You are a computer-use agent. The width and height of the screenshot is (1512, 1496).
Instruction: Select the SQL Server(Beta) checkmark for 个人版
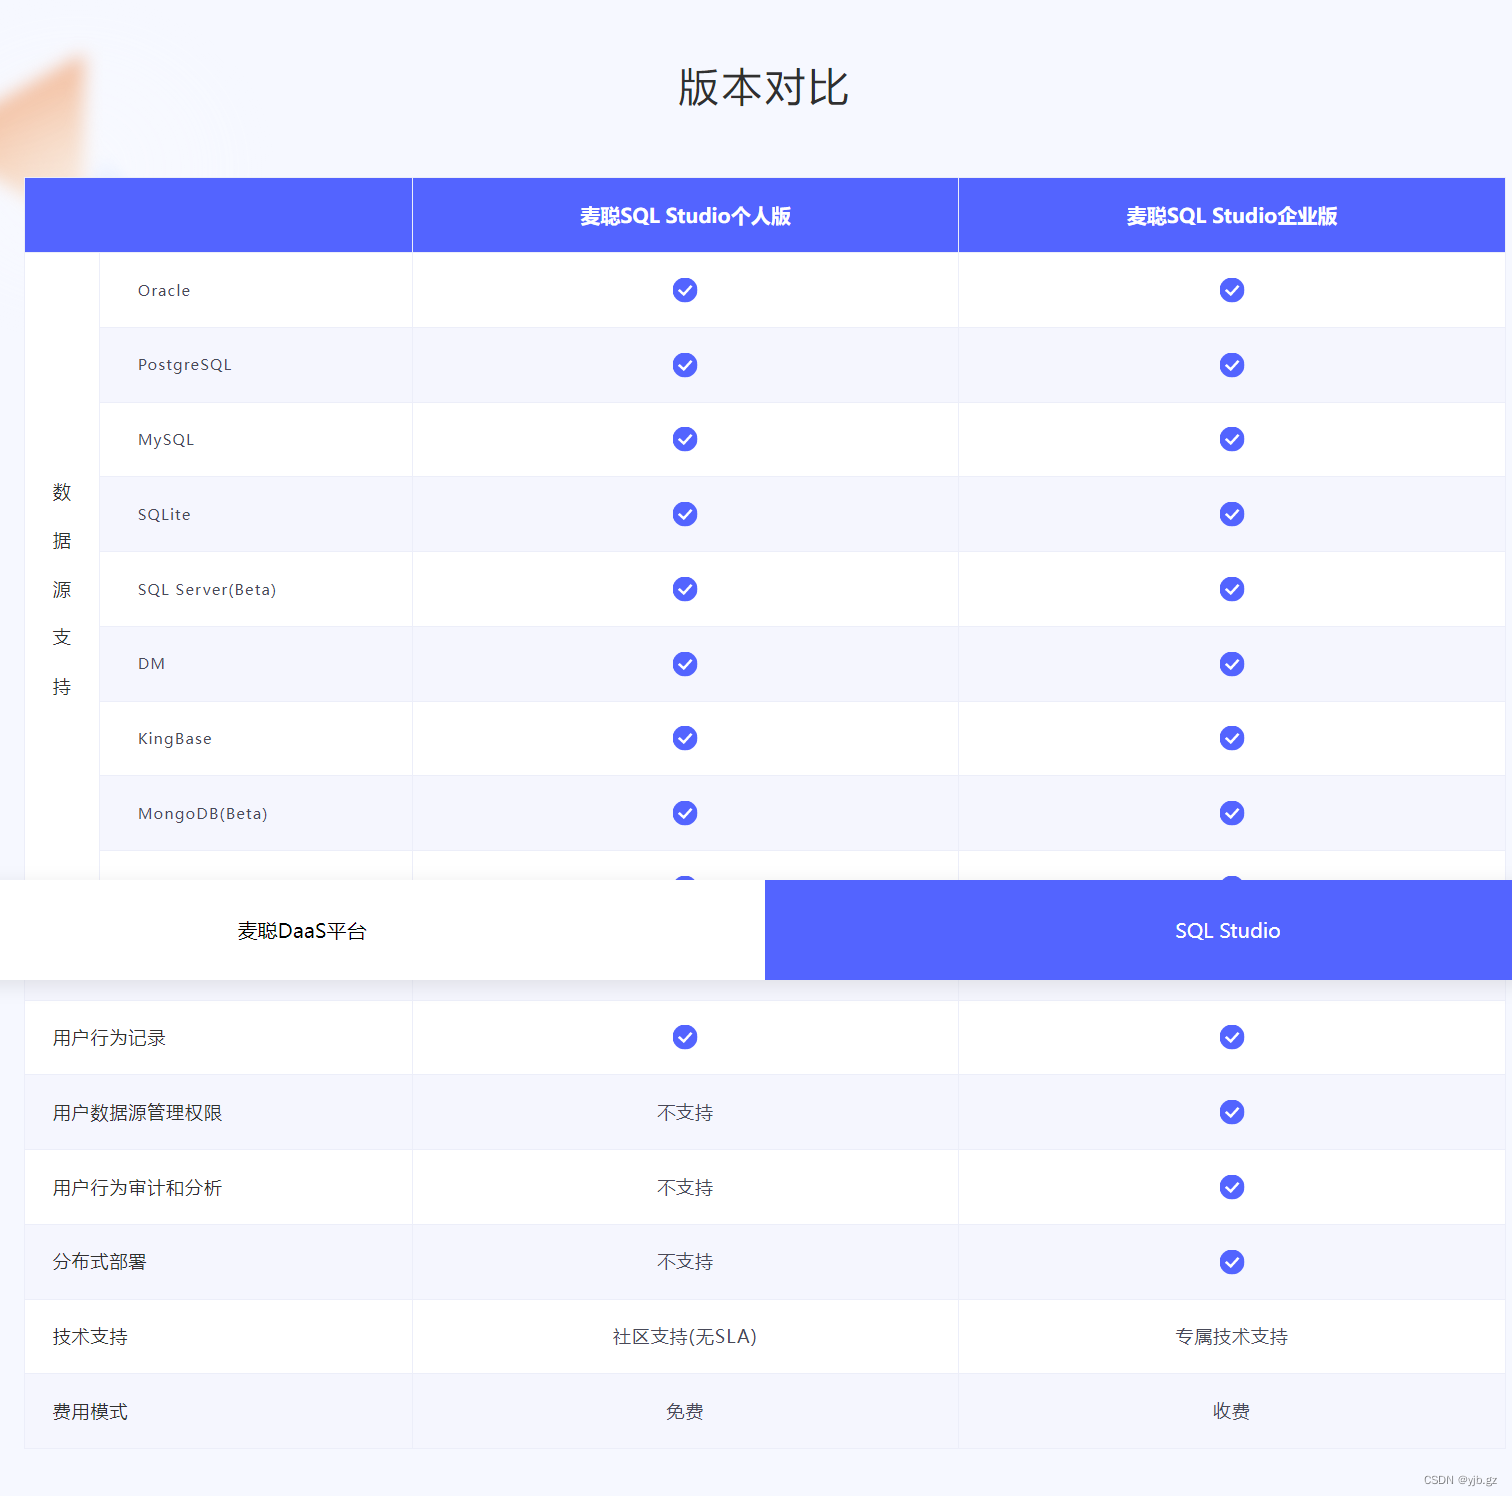(x=684, y=589)
